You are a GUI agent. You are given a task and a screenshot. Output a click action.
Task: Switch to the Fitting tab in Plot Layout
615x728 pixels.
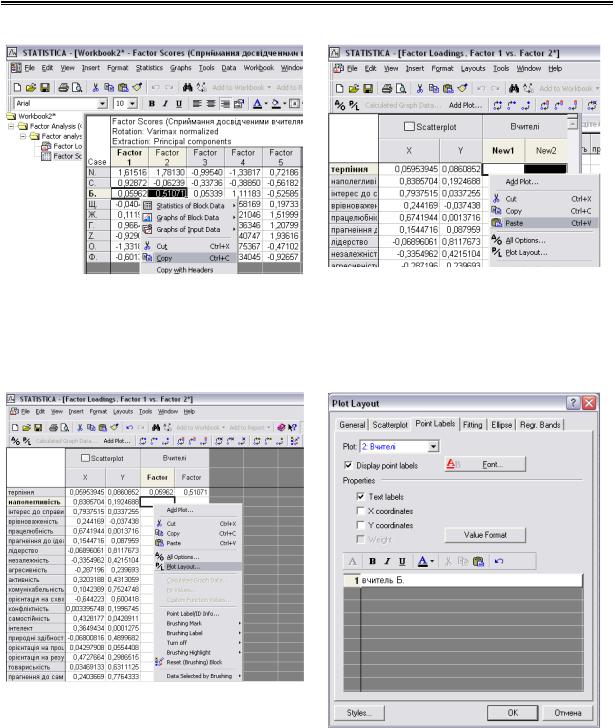point(473,425)
